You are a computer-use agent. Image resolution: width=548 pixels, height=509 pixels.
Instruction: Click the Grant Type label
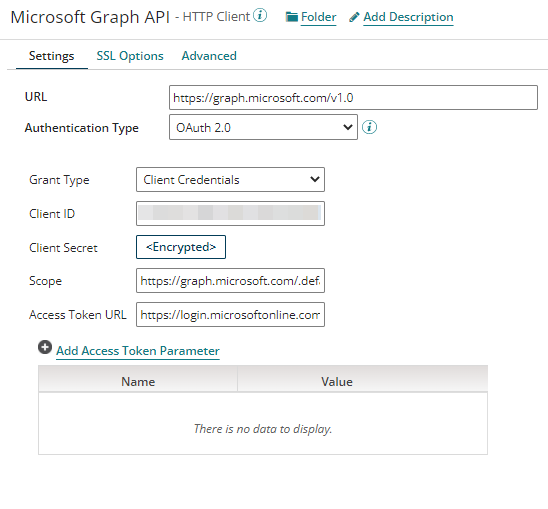click(x=59, y=180)
